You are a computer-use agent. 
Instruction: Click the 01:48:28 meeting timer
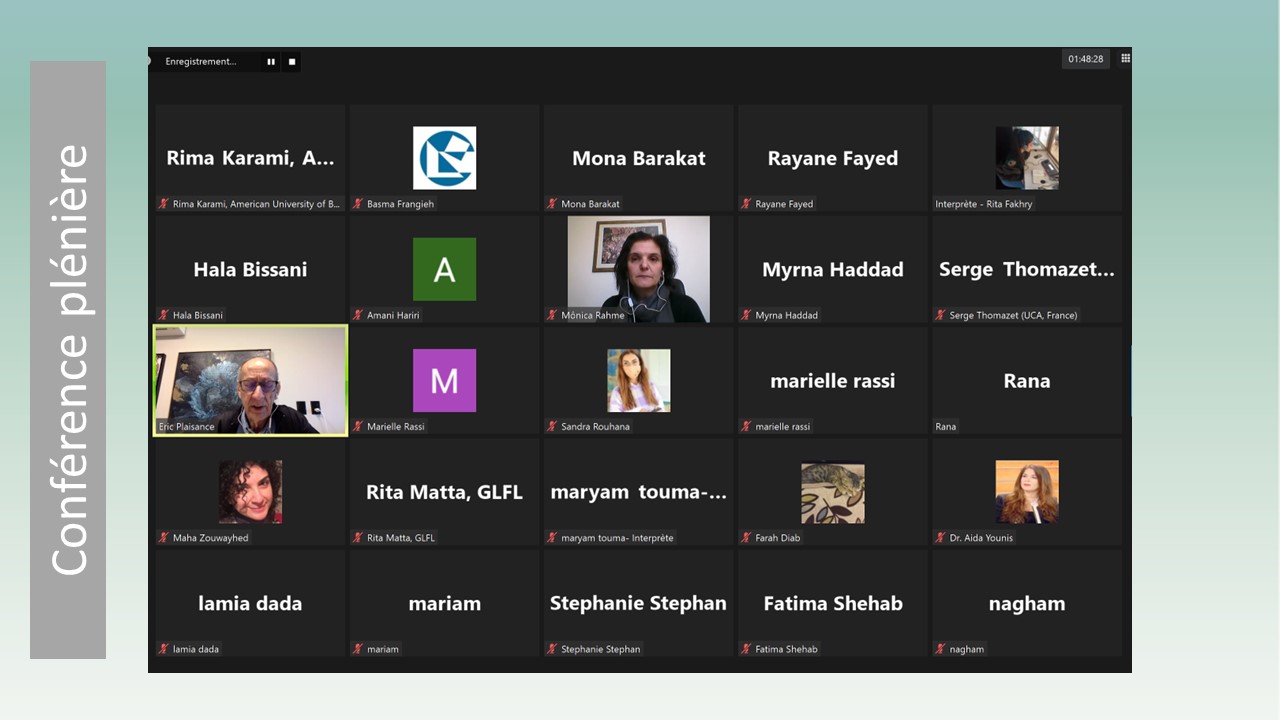click(1085, 59)
